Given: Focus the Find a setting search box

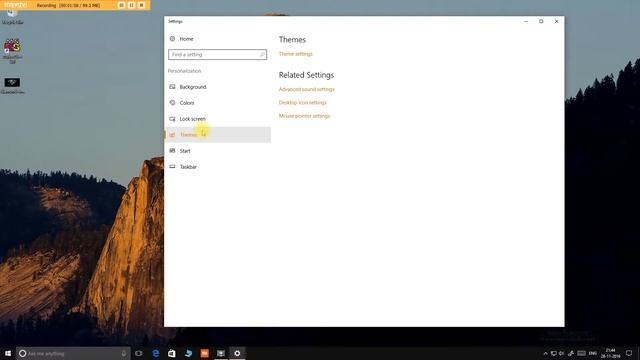Looking at the screenshot, I should [x=217, y=55].
